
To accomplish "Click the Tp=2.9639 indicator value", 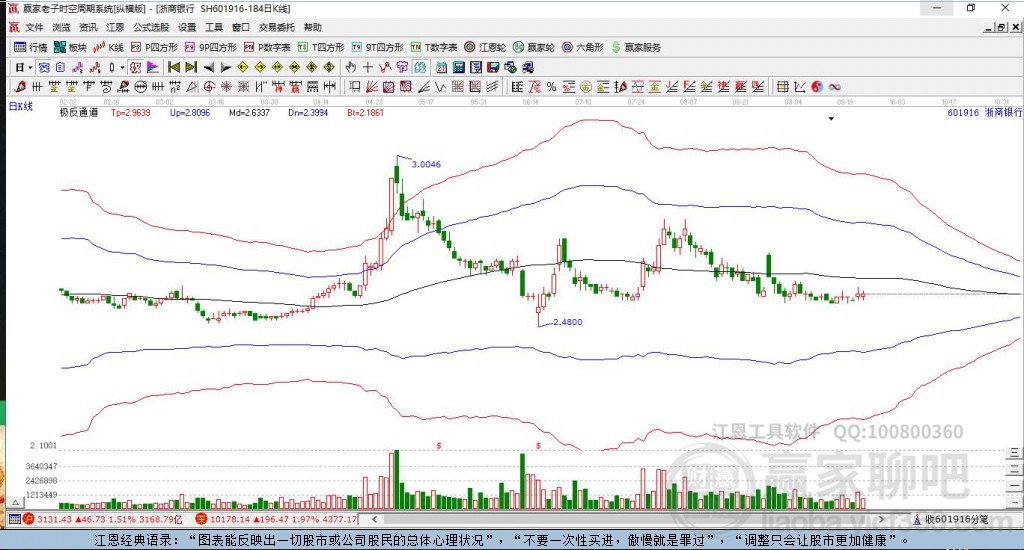I will (131, 112).
